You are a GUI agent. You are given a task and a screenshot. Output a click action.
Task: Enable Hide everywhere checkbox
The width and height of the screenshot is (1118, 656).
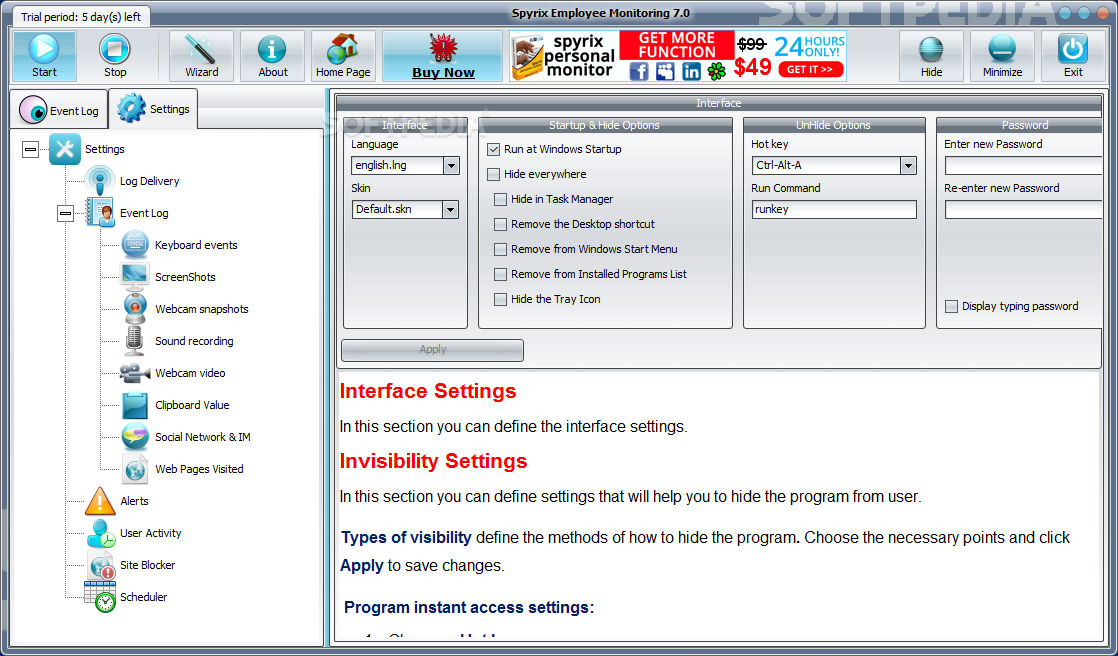493,174
